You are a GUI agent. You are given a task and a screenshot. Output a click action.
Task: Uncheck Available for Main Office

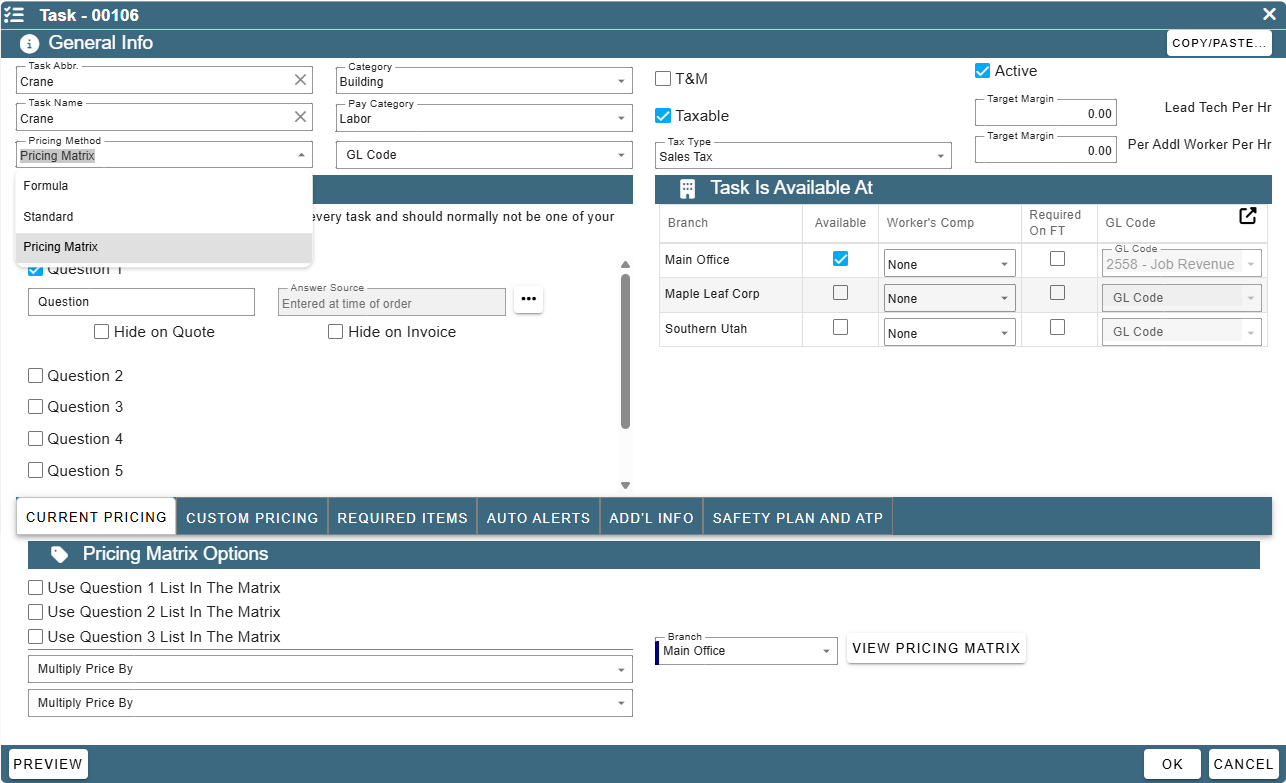pos(841,259)
